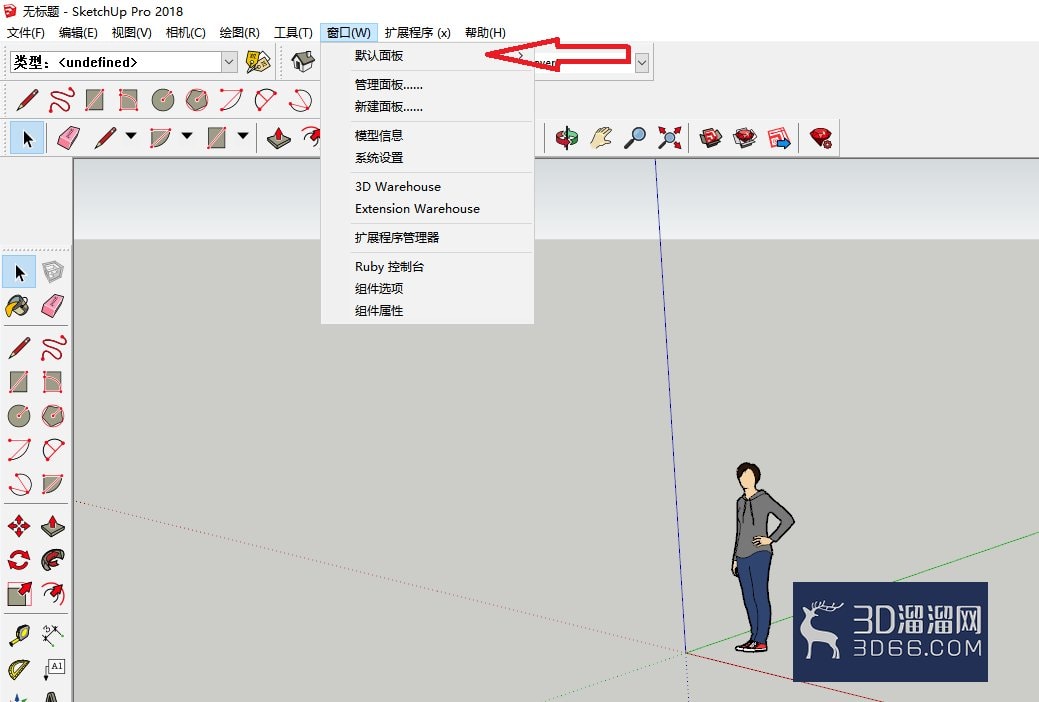Open the 绘图(R) menu
Screen dimensions: 1039x702
239,32
